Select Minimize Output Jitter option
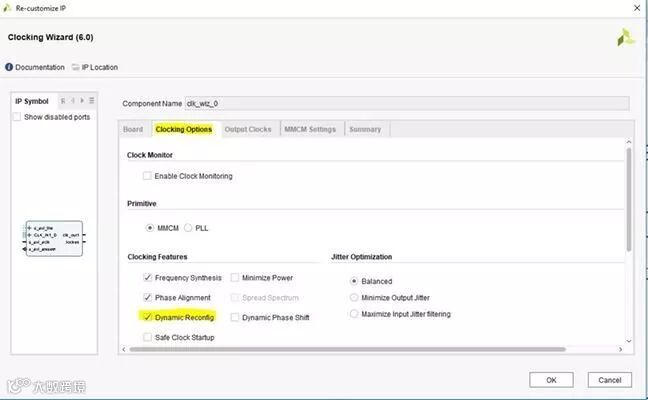The image size is (648, 400). [354, 298]
